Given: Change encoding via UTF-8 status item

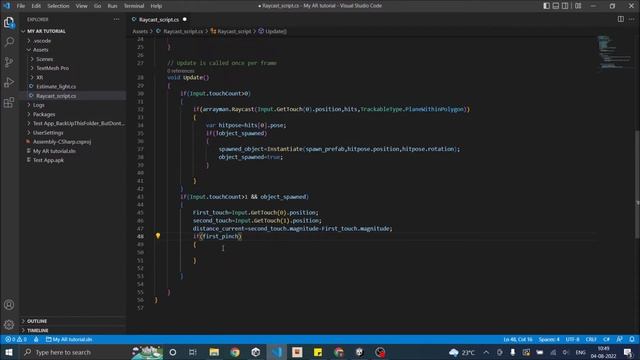Looking at the screenshot, I should point(572,340).
